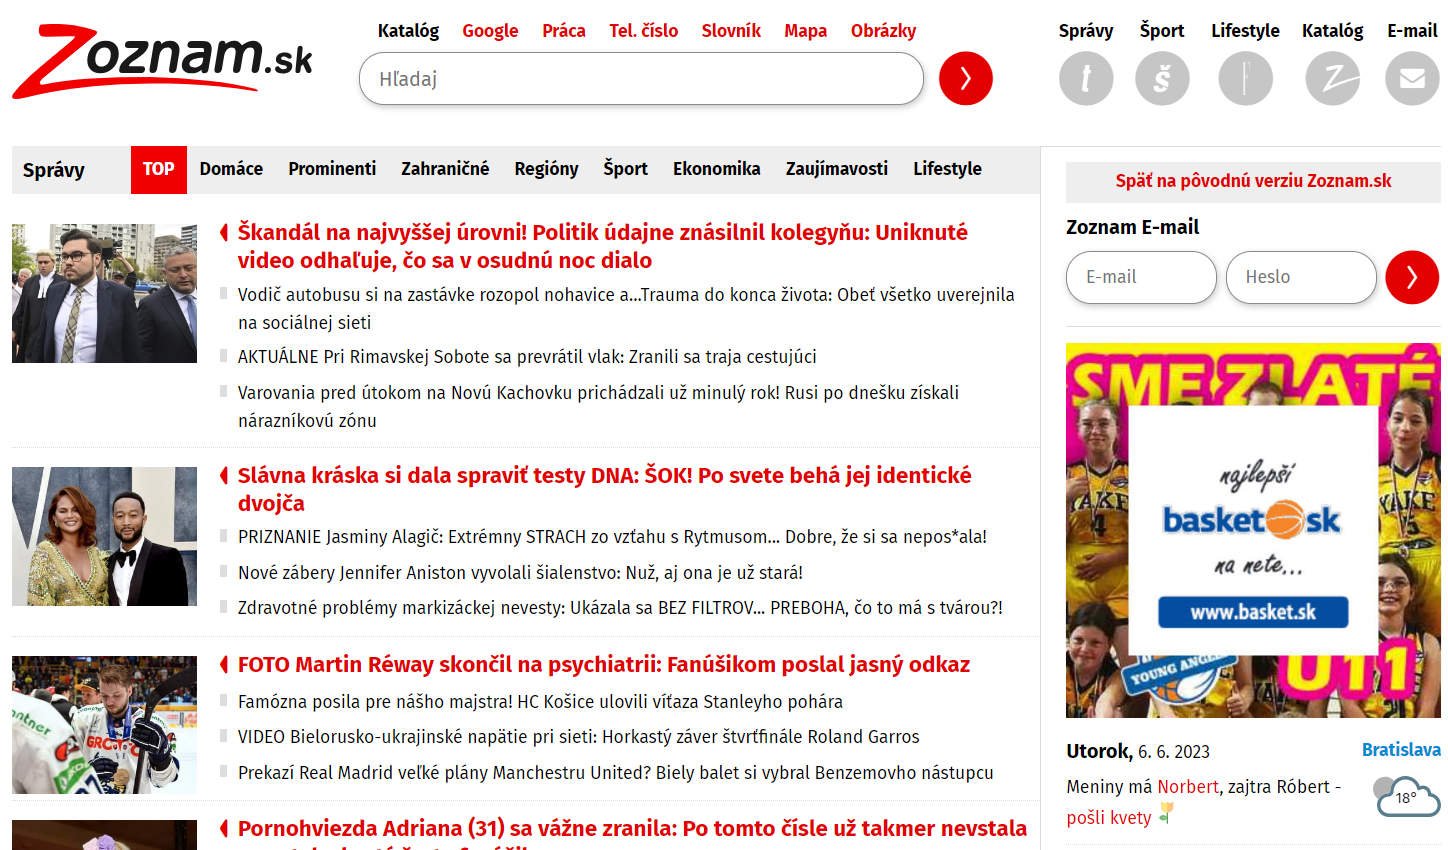Open the Ekonomika news tab
The width and height of the screenshot is (1448, 850).
[x=716, y=169]
